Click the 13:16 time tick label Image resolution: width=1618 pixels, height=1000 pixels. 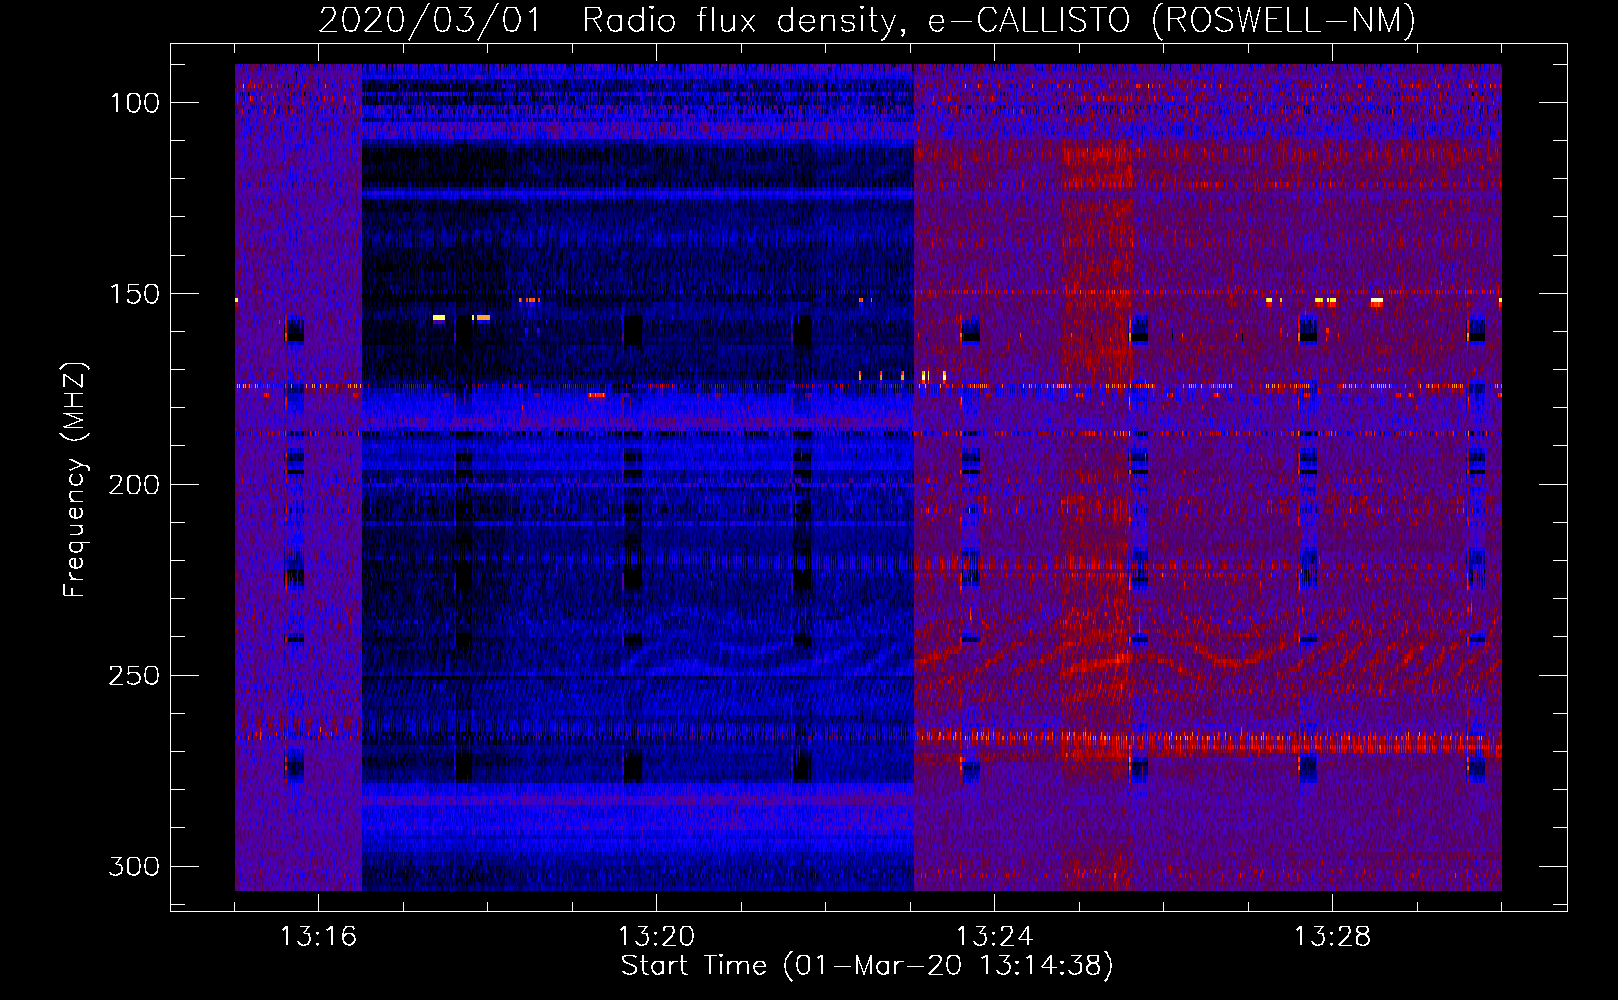318,936
